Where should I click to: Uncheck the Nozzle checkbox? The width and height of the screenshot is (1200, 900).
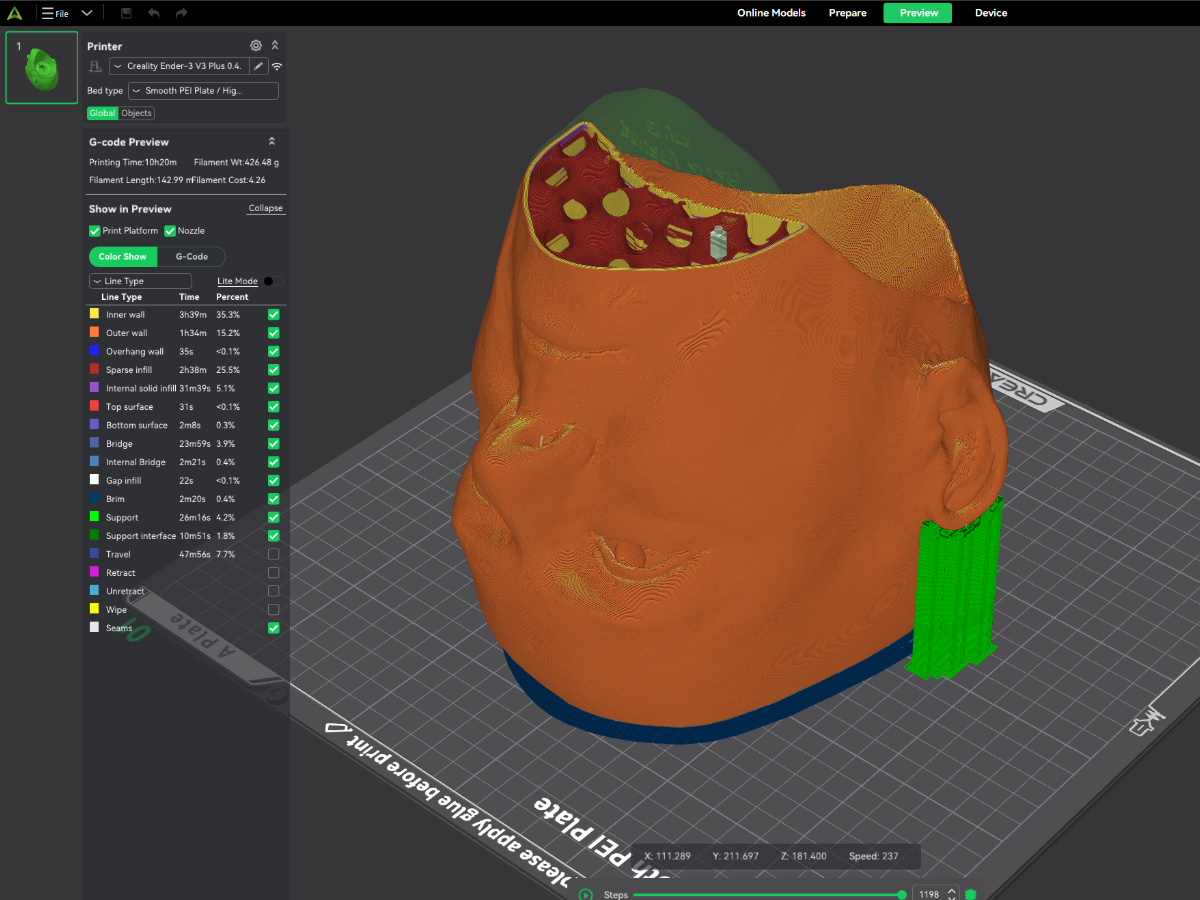pos(170,231)
